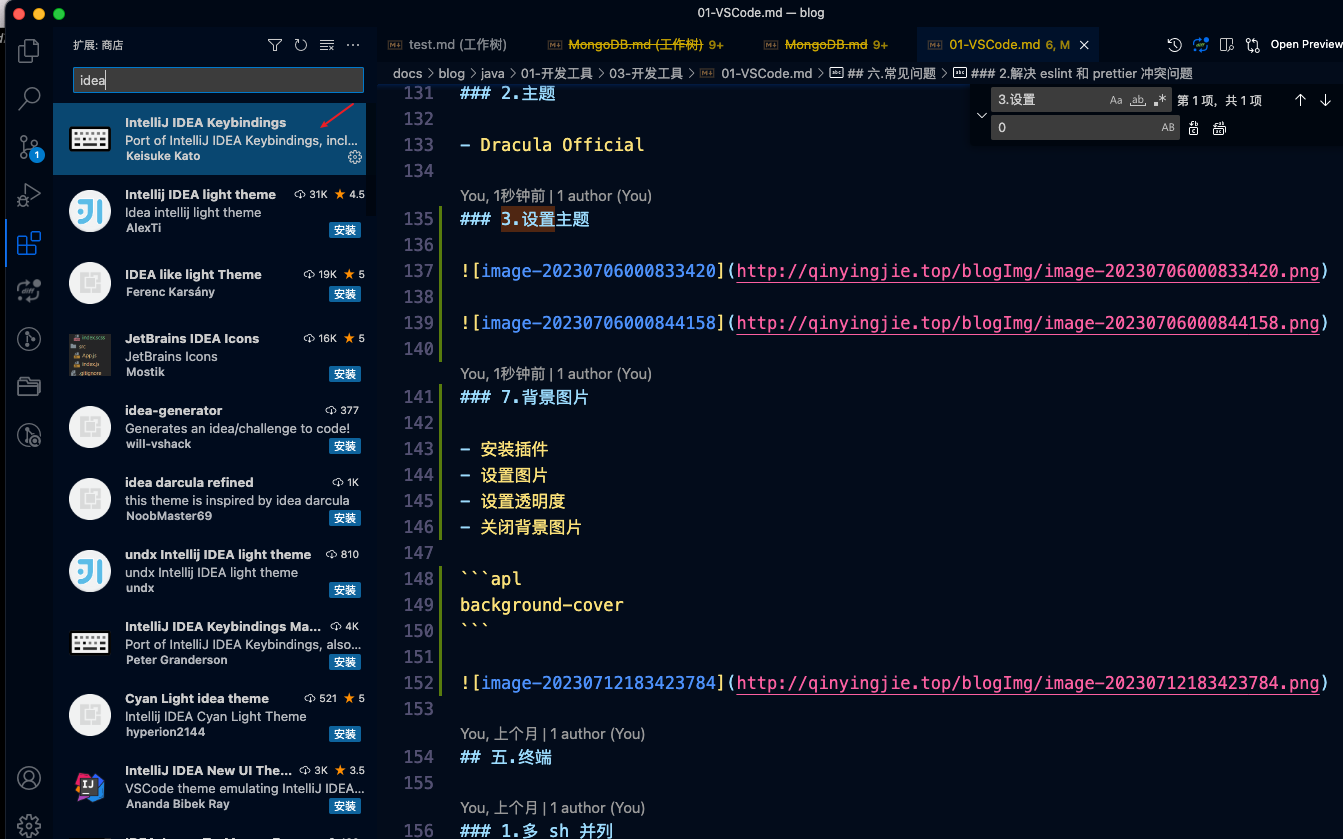
Task: Toggle Match Case in find box
Action: 1116,100
